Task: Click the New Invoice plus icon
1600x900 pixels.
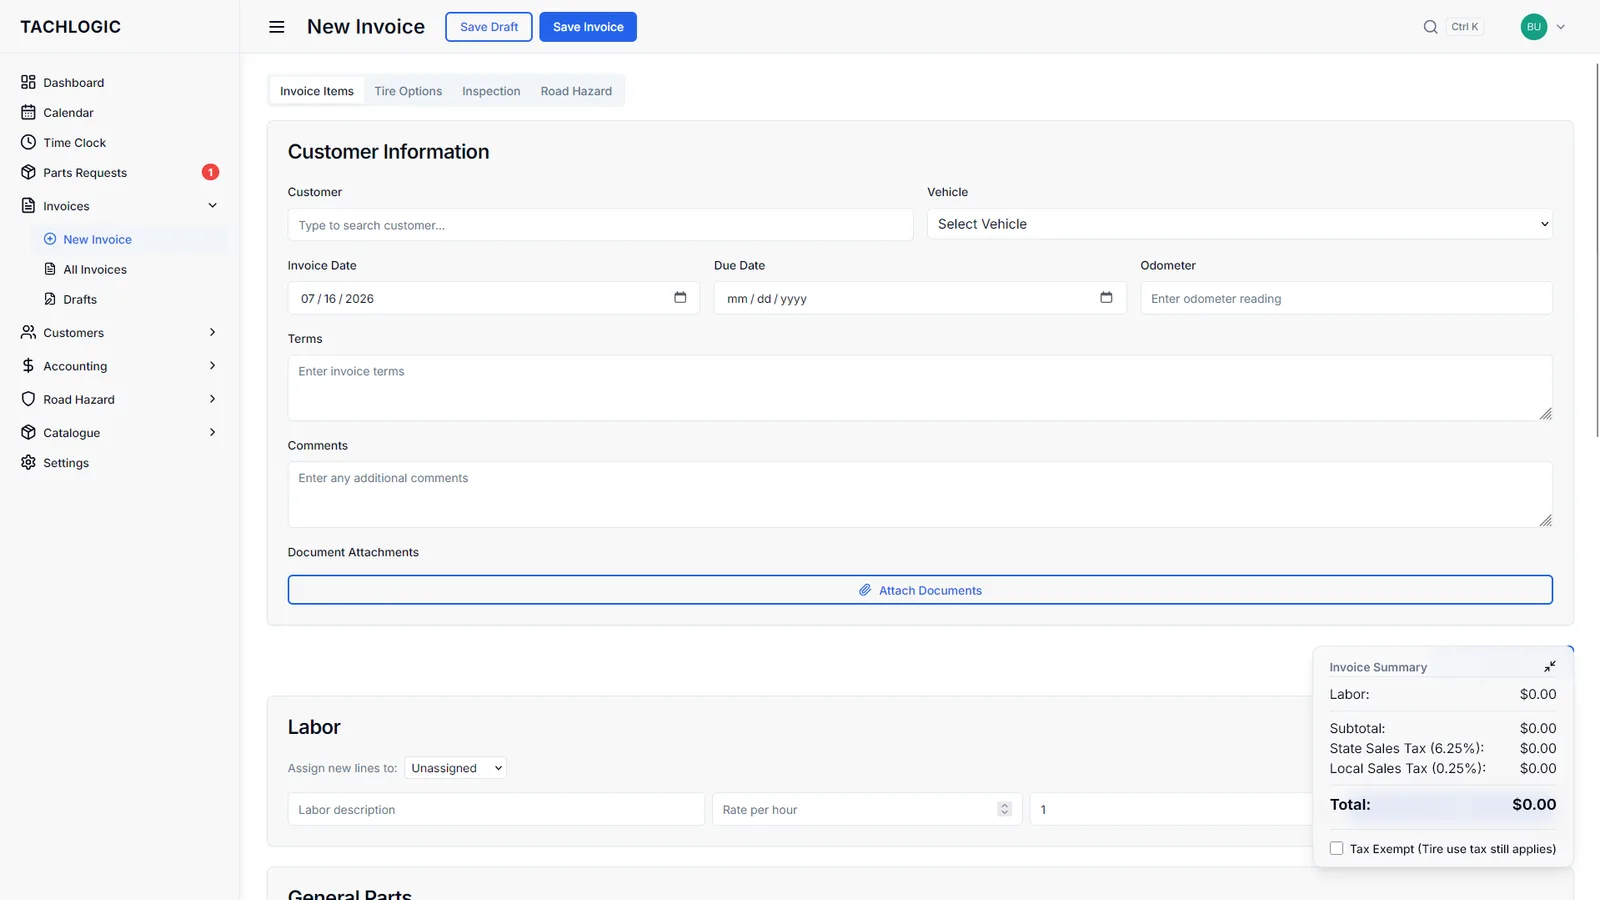Action: click(50, 239)
